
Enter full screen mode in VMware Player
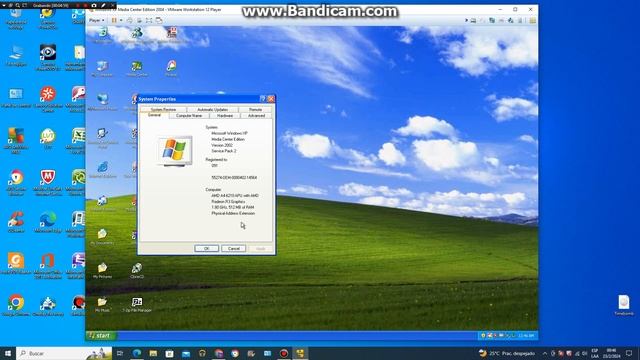[149, 20]
